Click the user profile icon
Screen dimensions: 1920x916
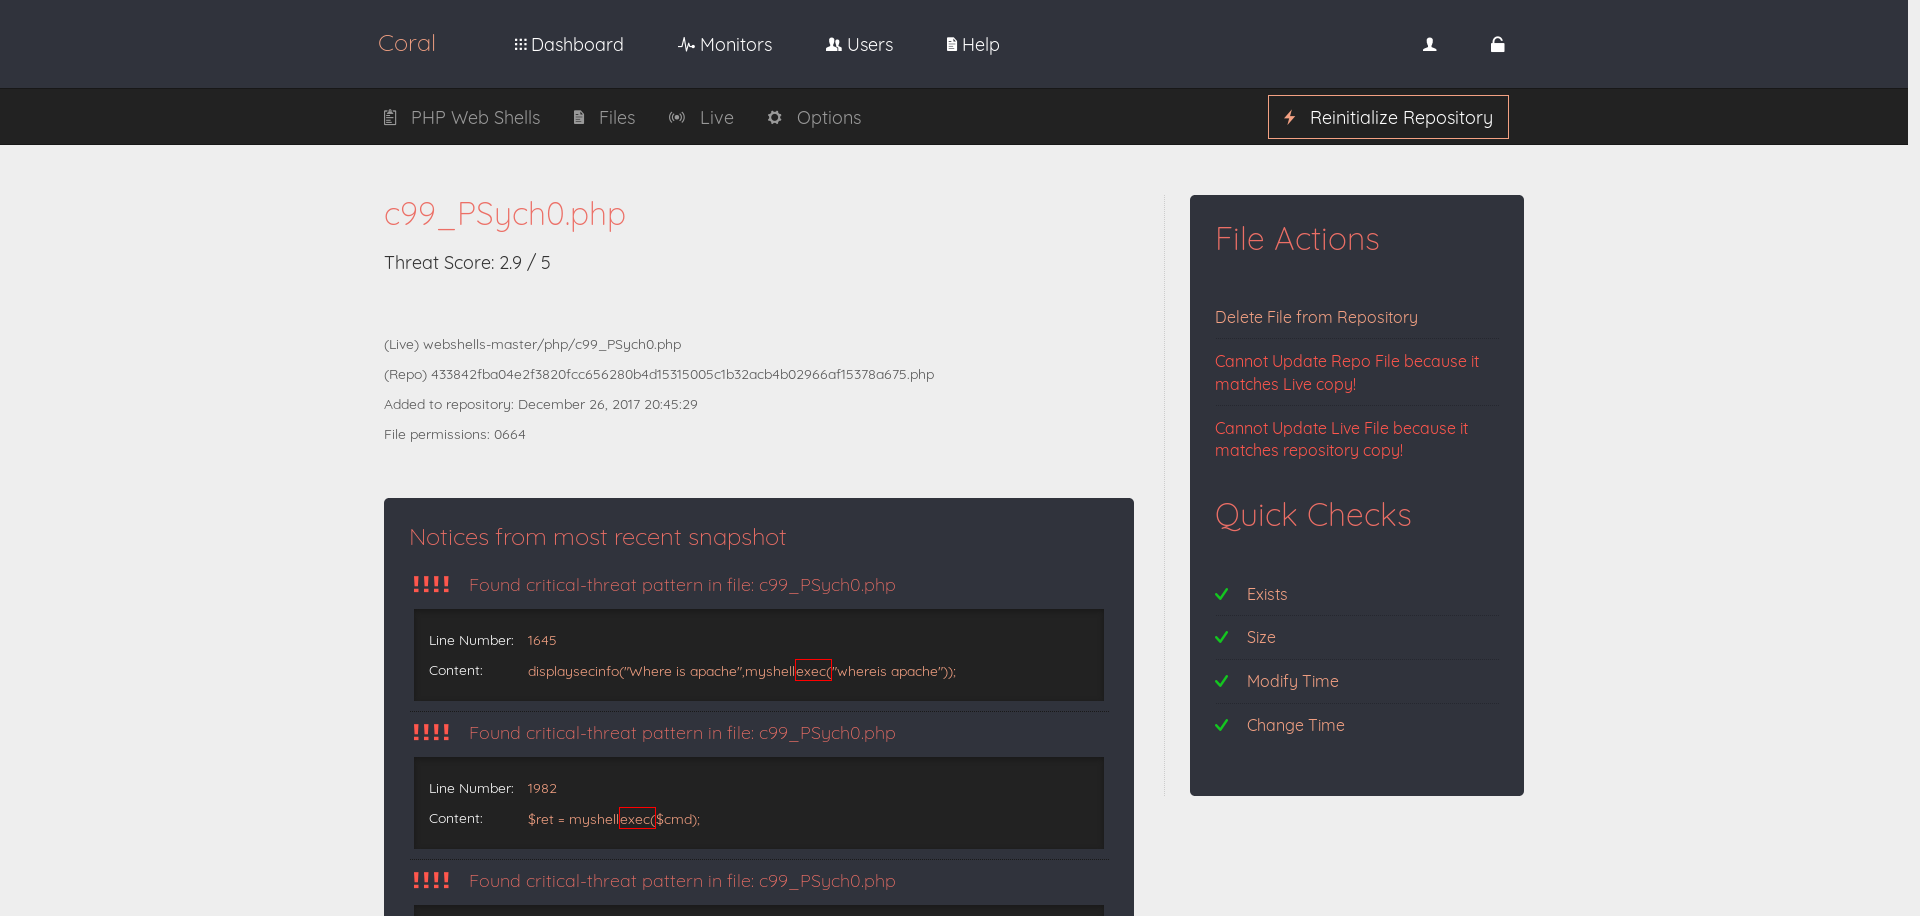[x=1430, y=45]
